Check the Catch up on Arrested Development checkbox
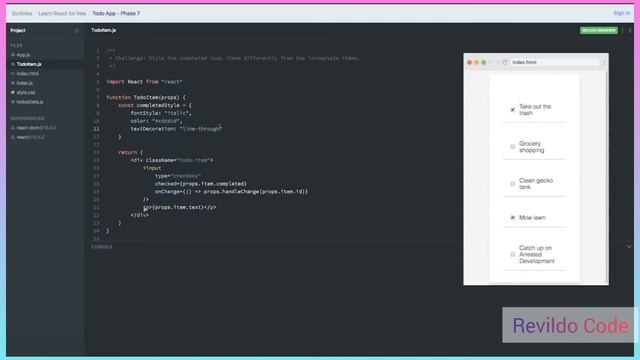The height and width of the screenshot is (360, 640). 513,254
